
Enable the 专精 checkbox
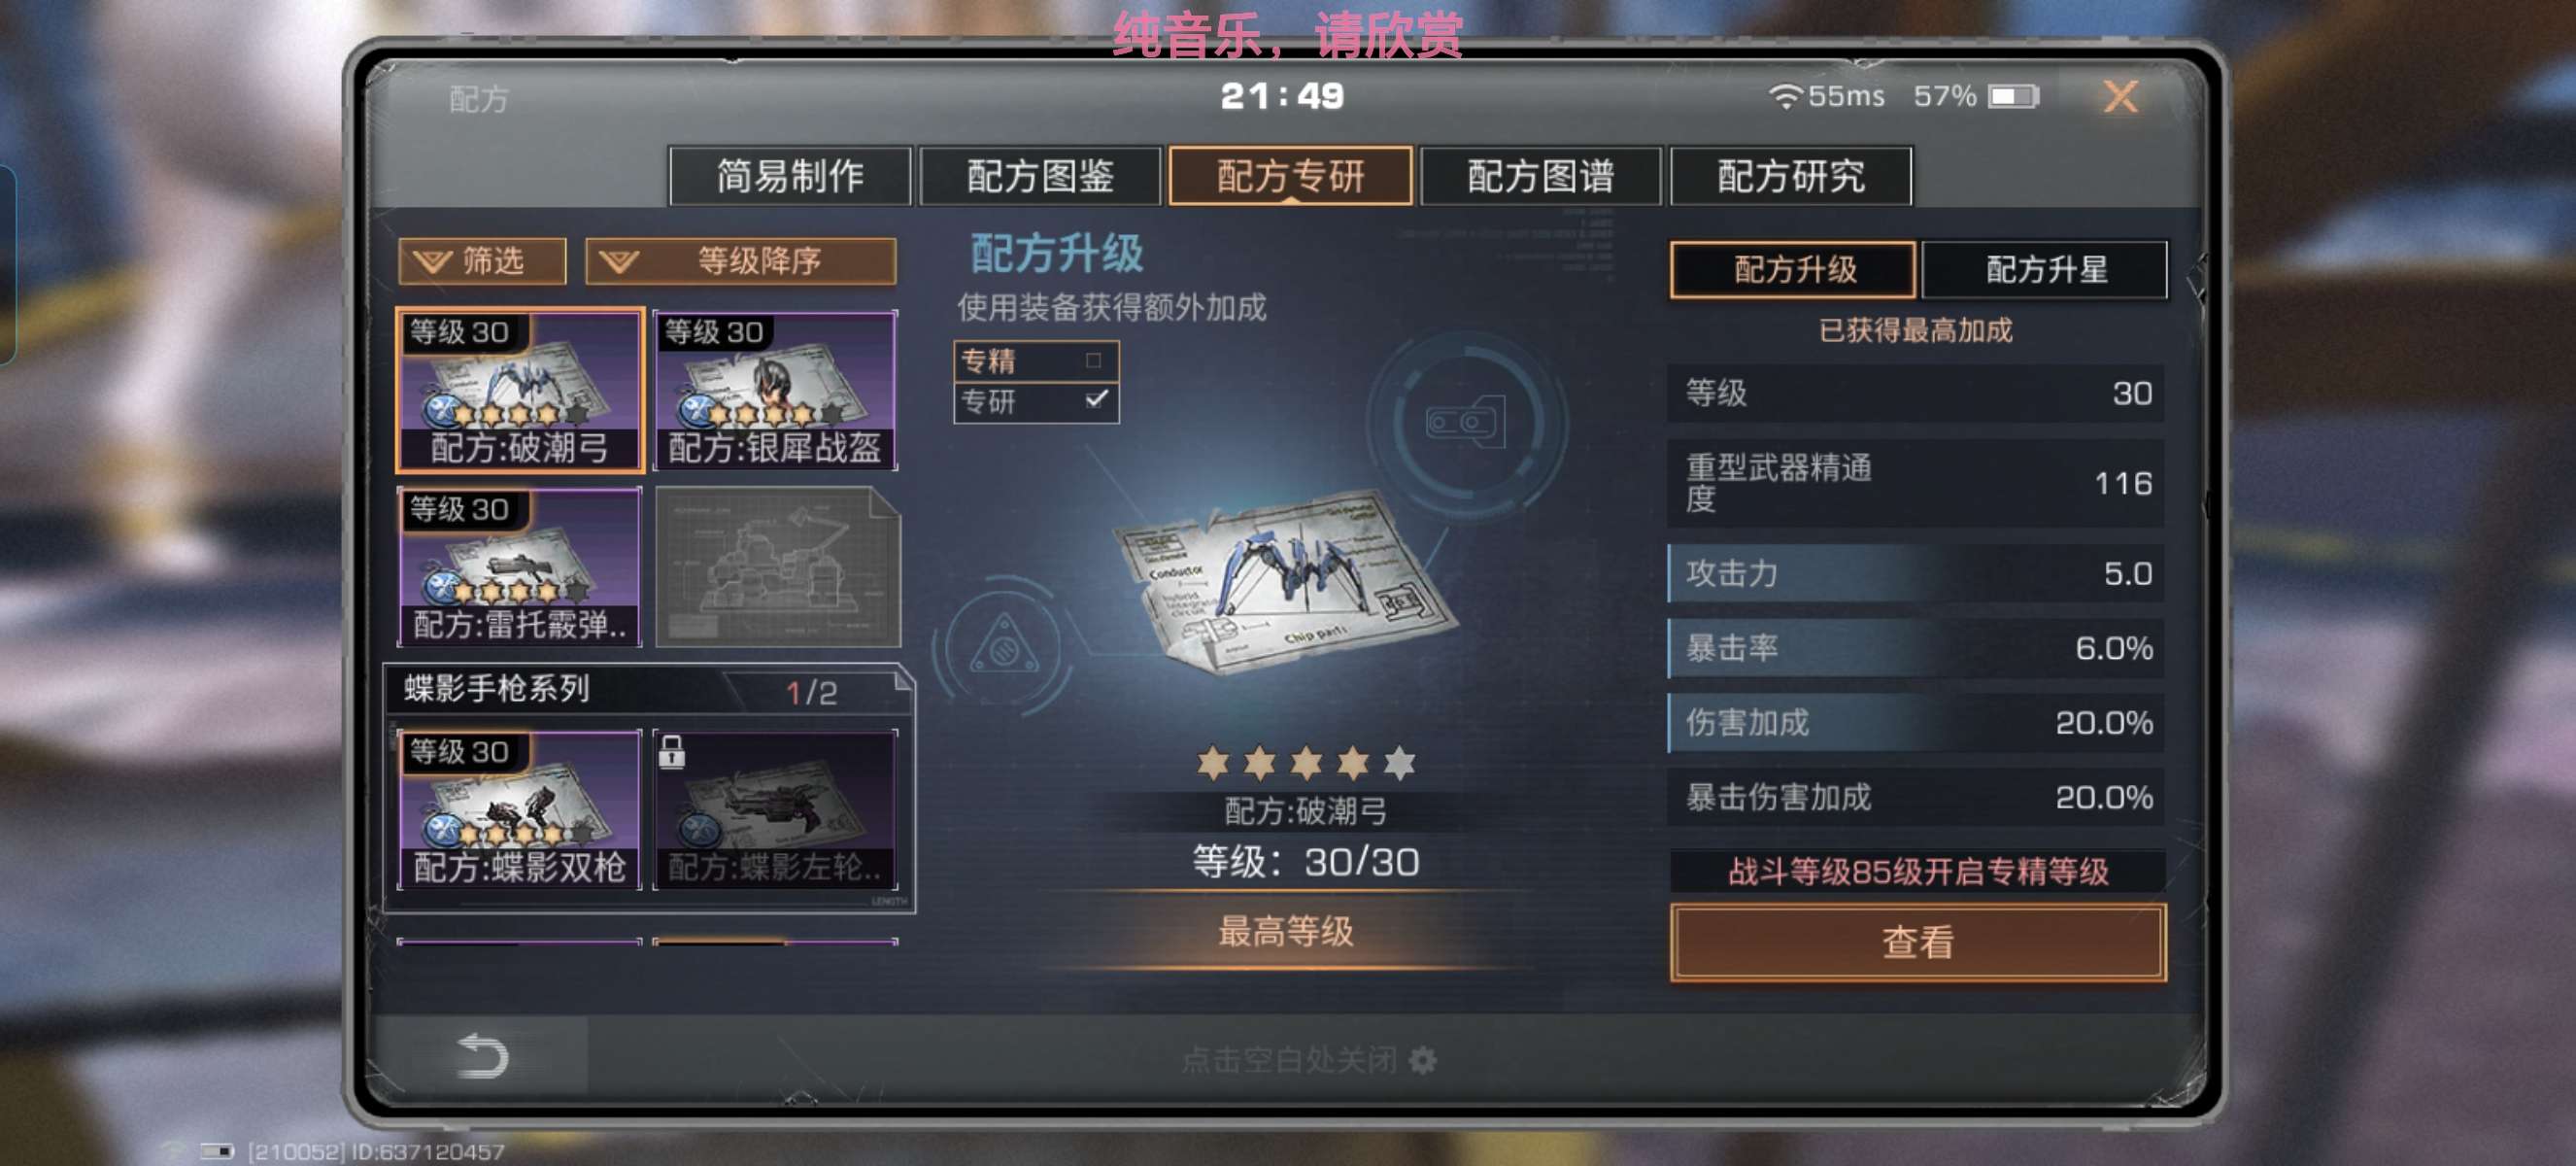[1093, 360]
